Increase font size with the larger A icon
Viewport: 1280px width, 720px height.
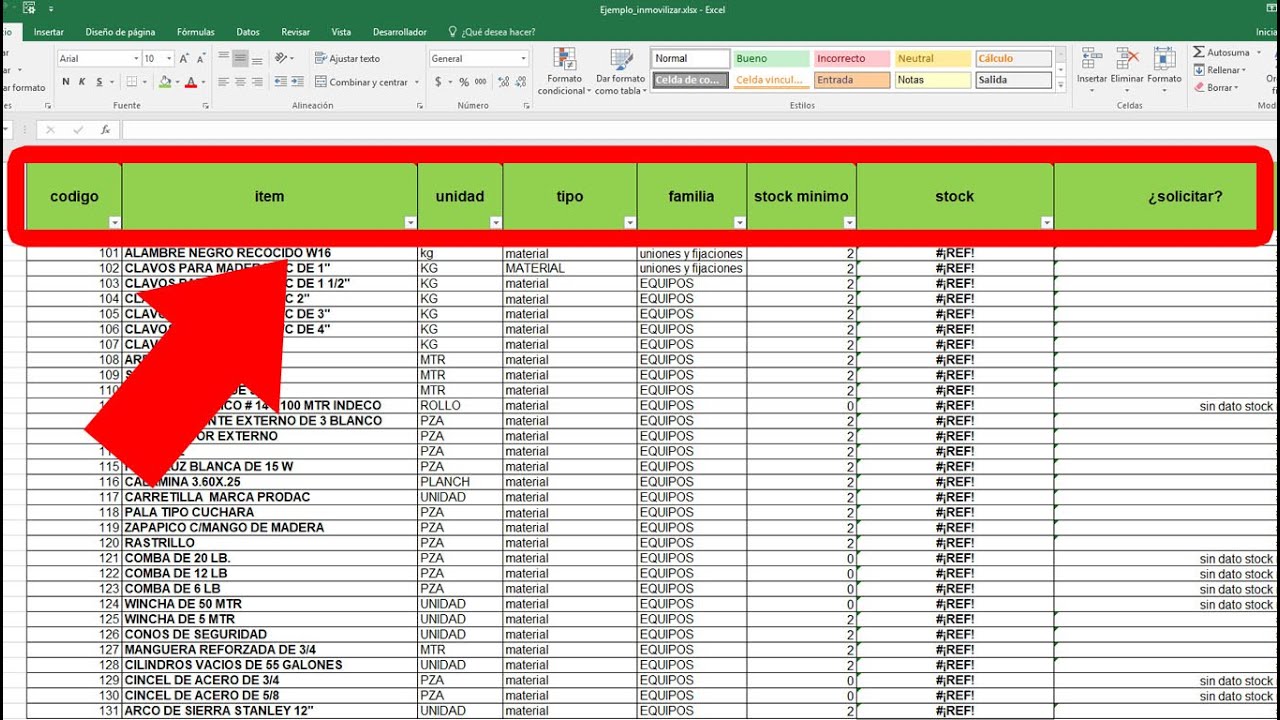point(184,59)
